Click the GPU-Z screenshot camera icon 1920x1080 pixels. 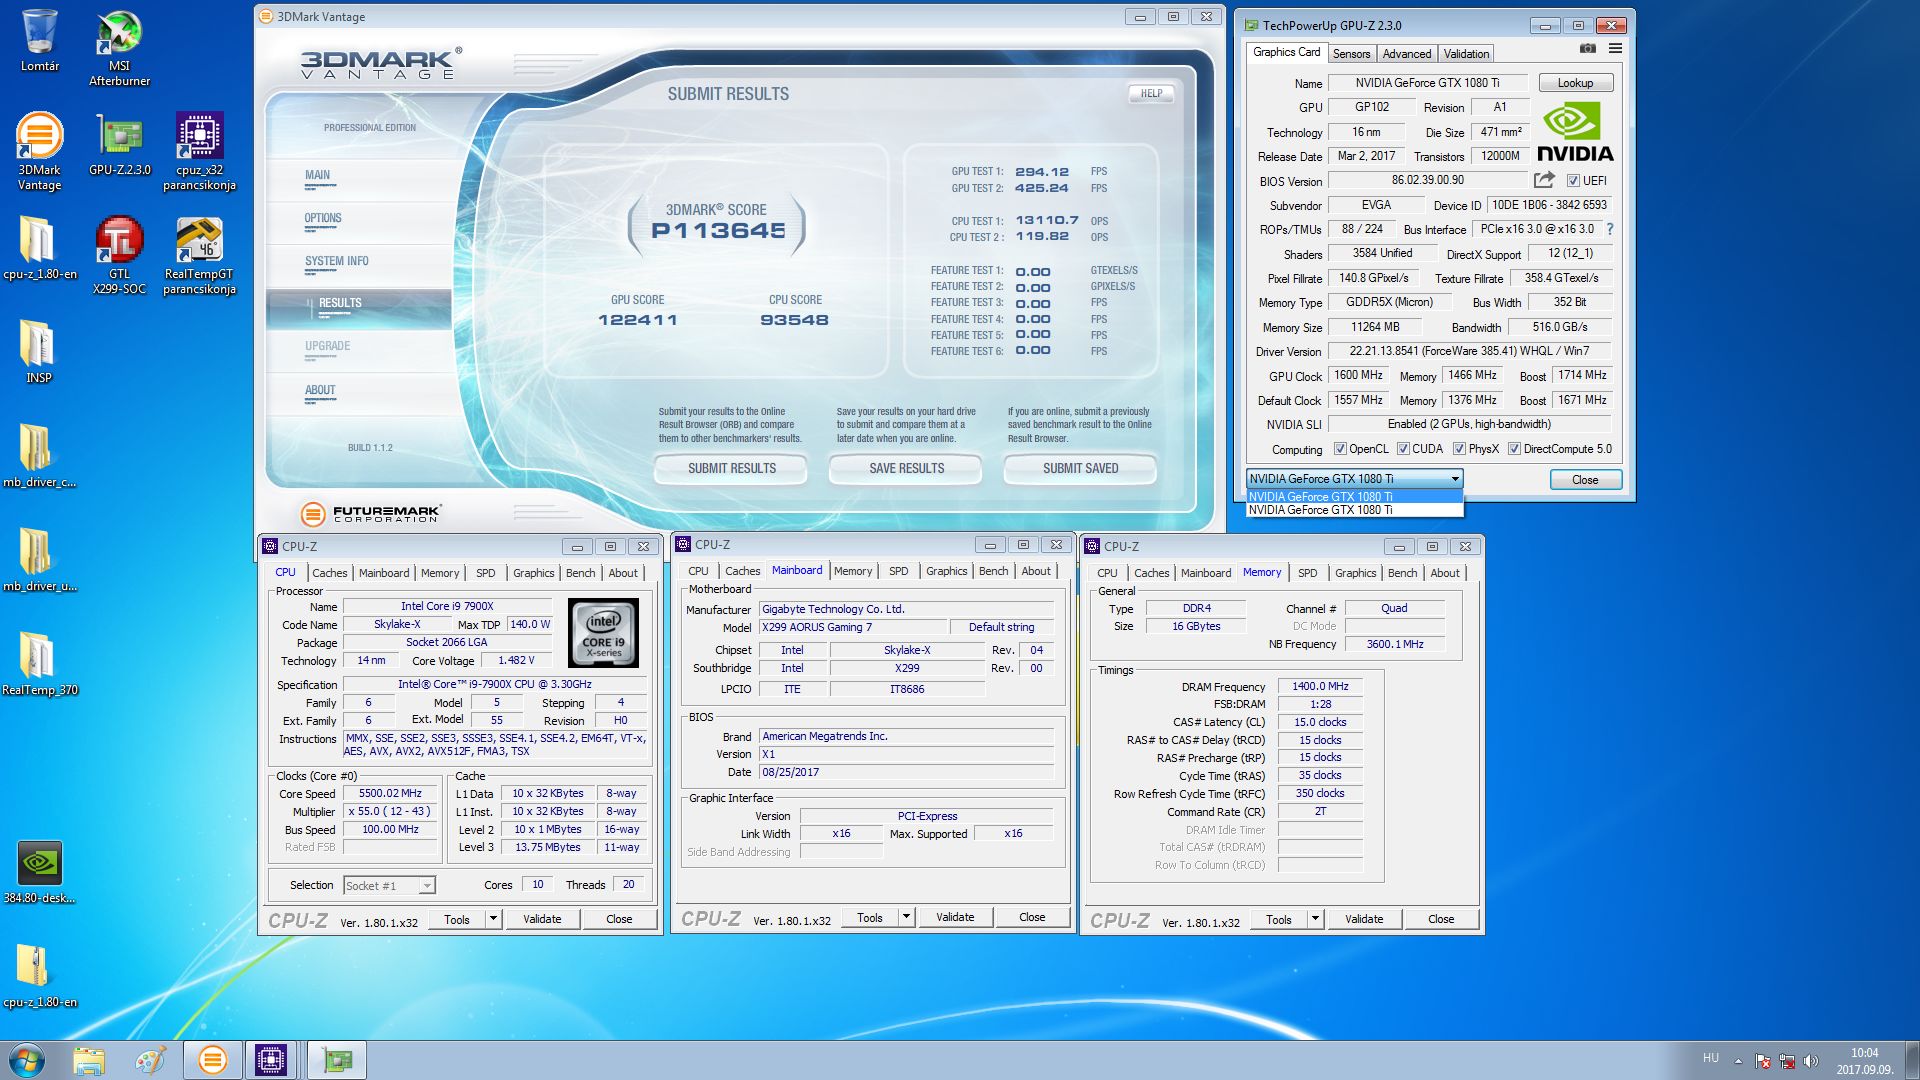1588,48
